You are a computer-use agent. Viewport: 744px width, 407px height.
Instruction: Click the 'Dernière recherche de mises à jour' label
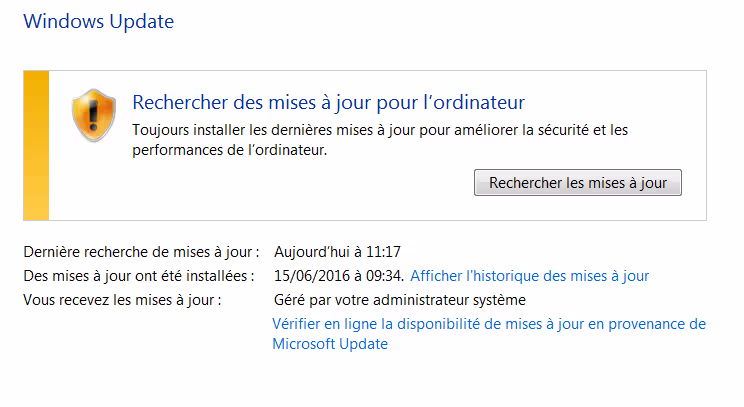(141, 252)
